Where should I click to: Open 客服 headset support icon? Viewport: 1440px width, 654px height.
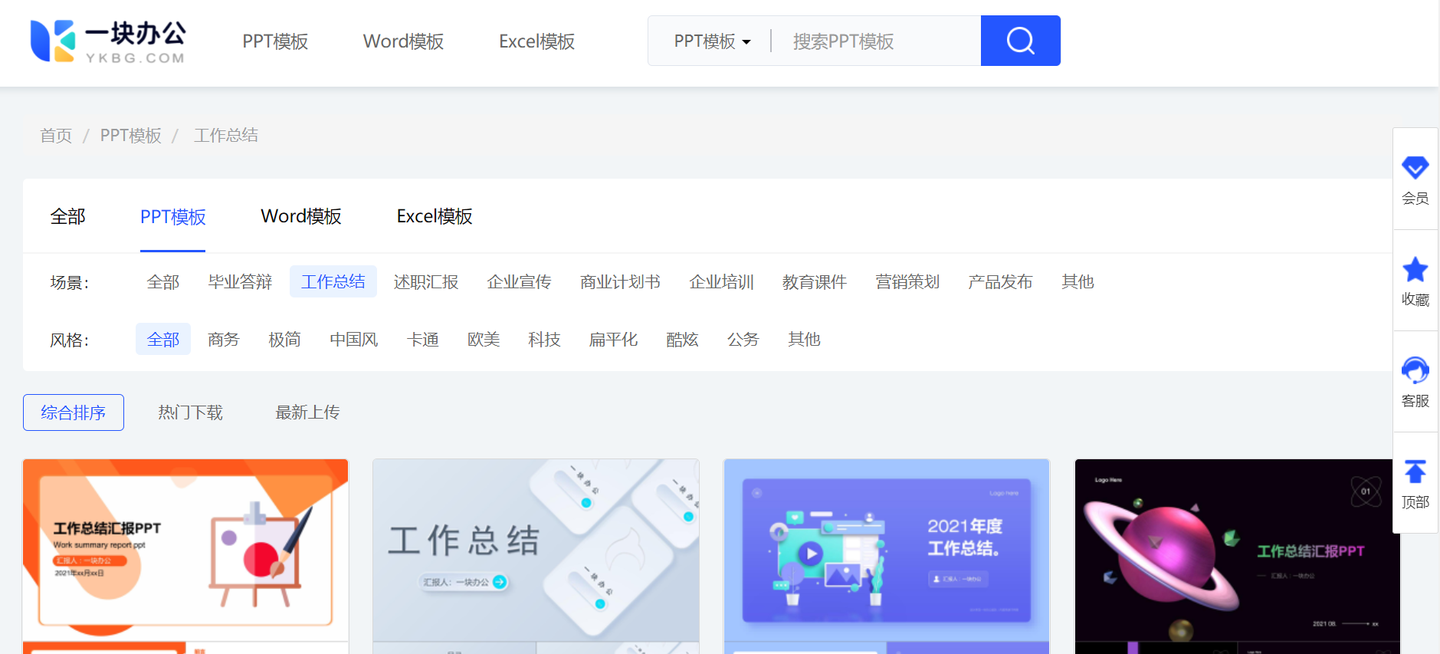[1415, 370]
